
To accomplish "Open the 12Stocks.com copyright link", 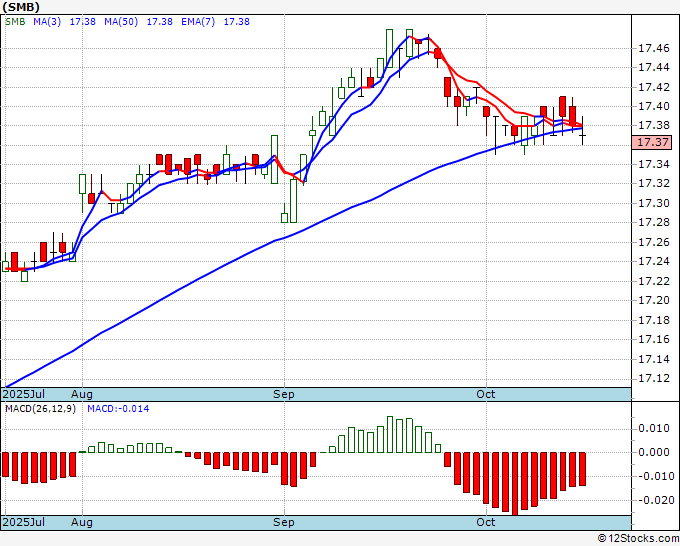I will pyautogui.click(x=638, y=539).
